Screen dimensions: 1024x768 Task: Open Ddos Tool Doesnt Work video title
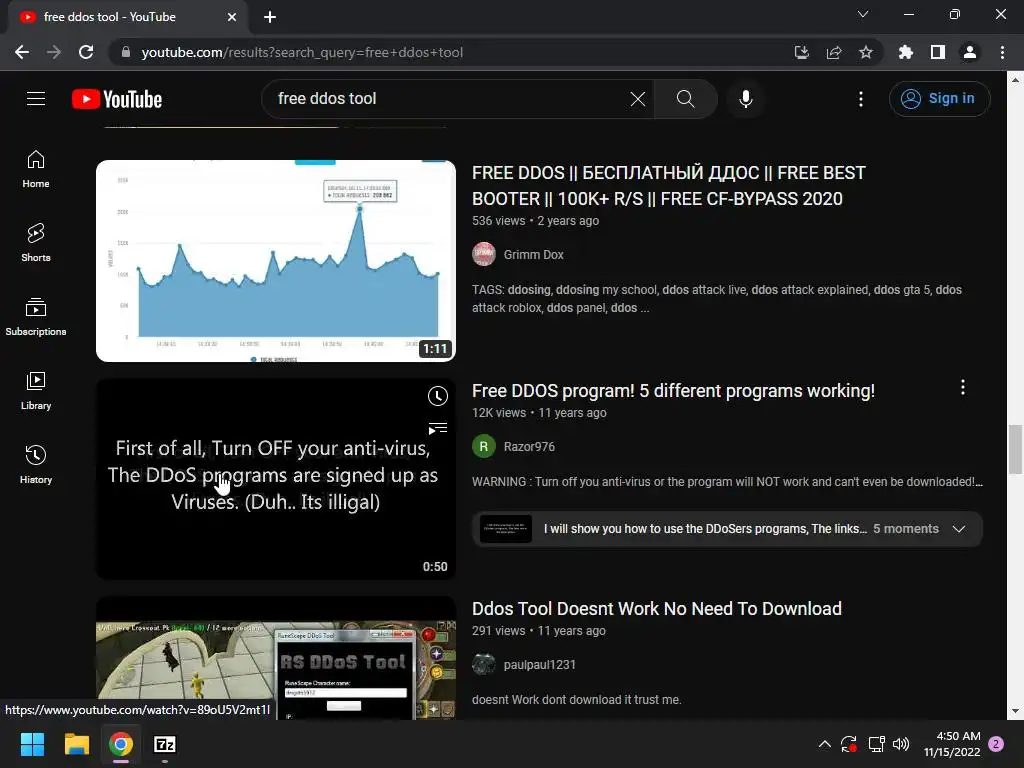point(657,609)
